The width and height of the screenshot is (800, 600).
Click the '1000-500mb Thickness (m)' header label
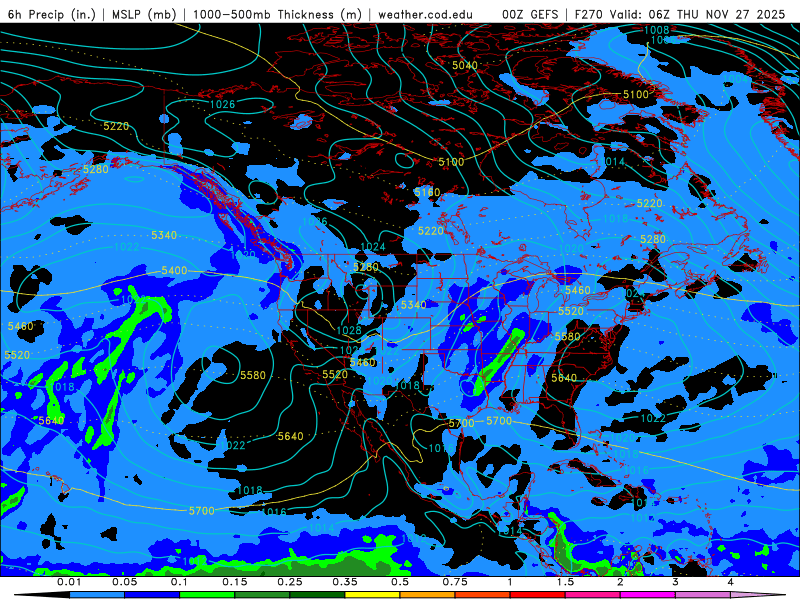(276, 14)
